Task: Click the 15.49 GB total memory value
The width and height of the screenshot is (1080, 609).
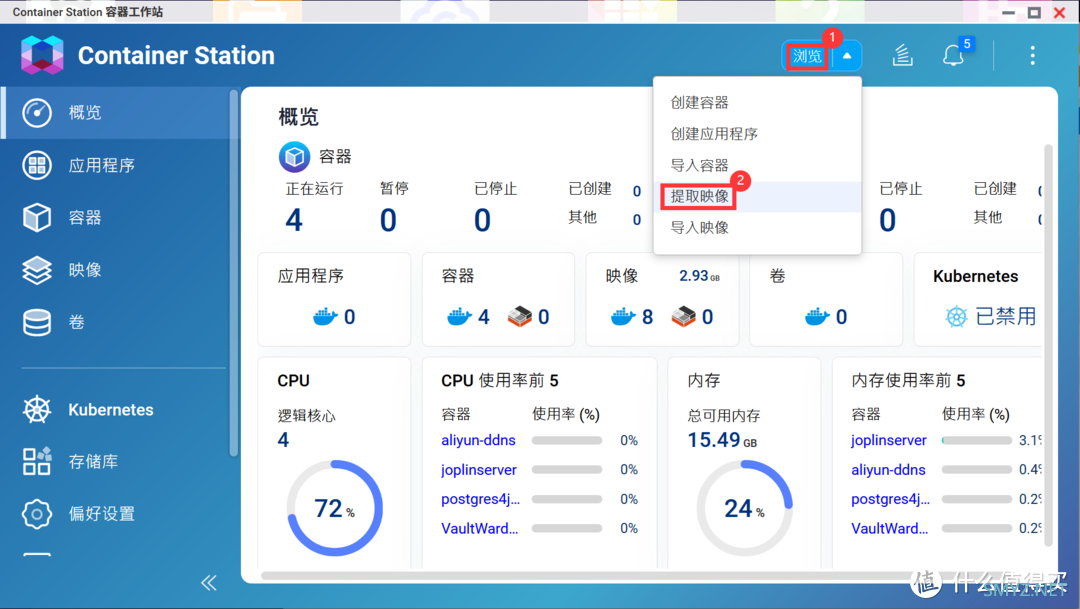Action: point(722,440)
